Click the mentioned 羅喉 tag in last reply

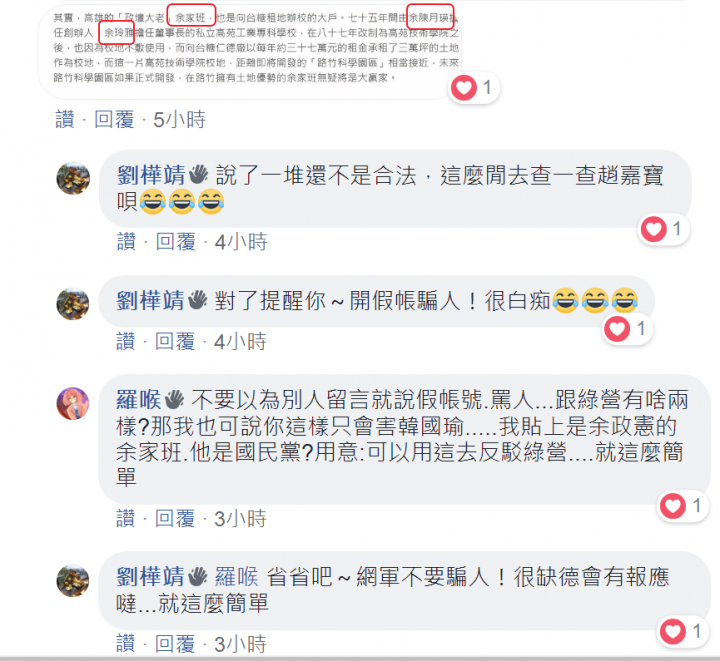(236, 577)
